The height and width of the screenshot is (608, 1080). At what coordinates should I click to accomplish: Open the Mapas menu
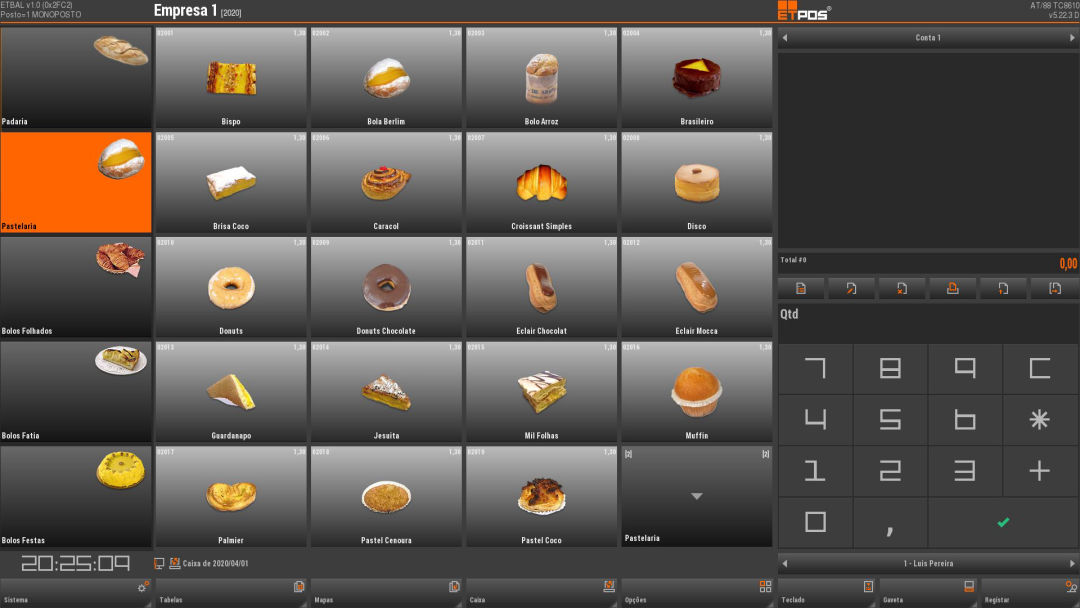point(386,593)
